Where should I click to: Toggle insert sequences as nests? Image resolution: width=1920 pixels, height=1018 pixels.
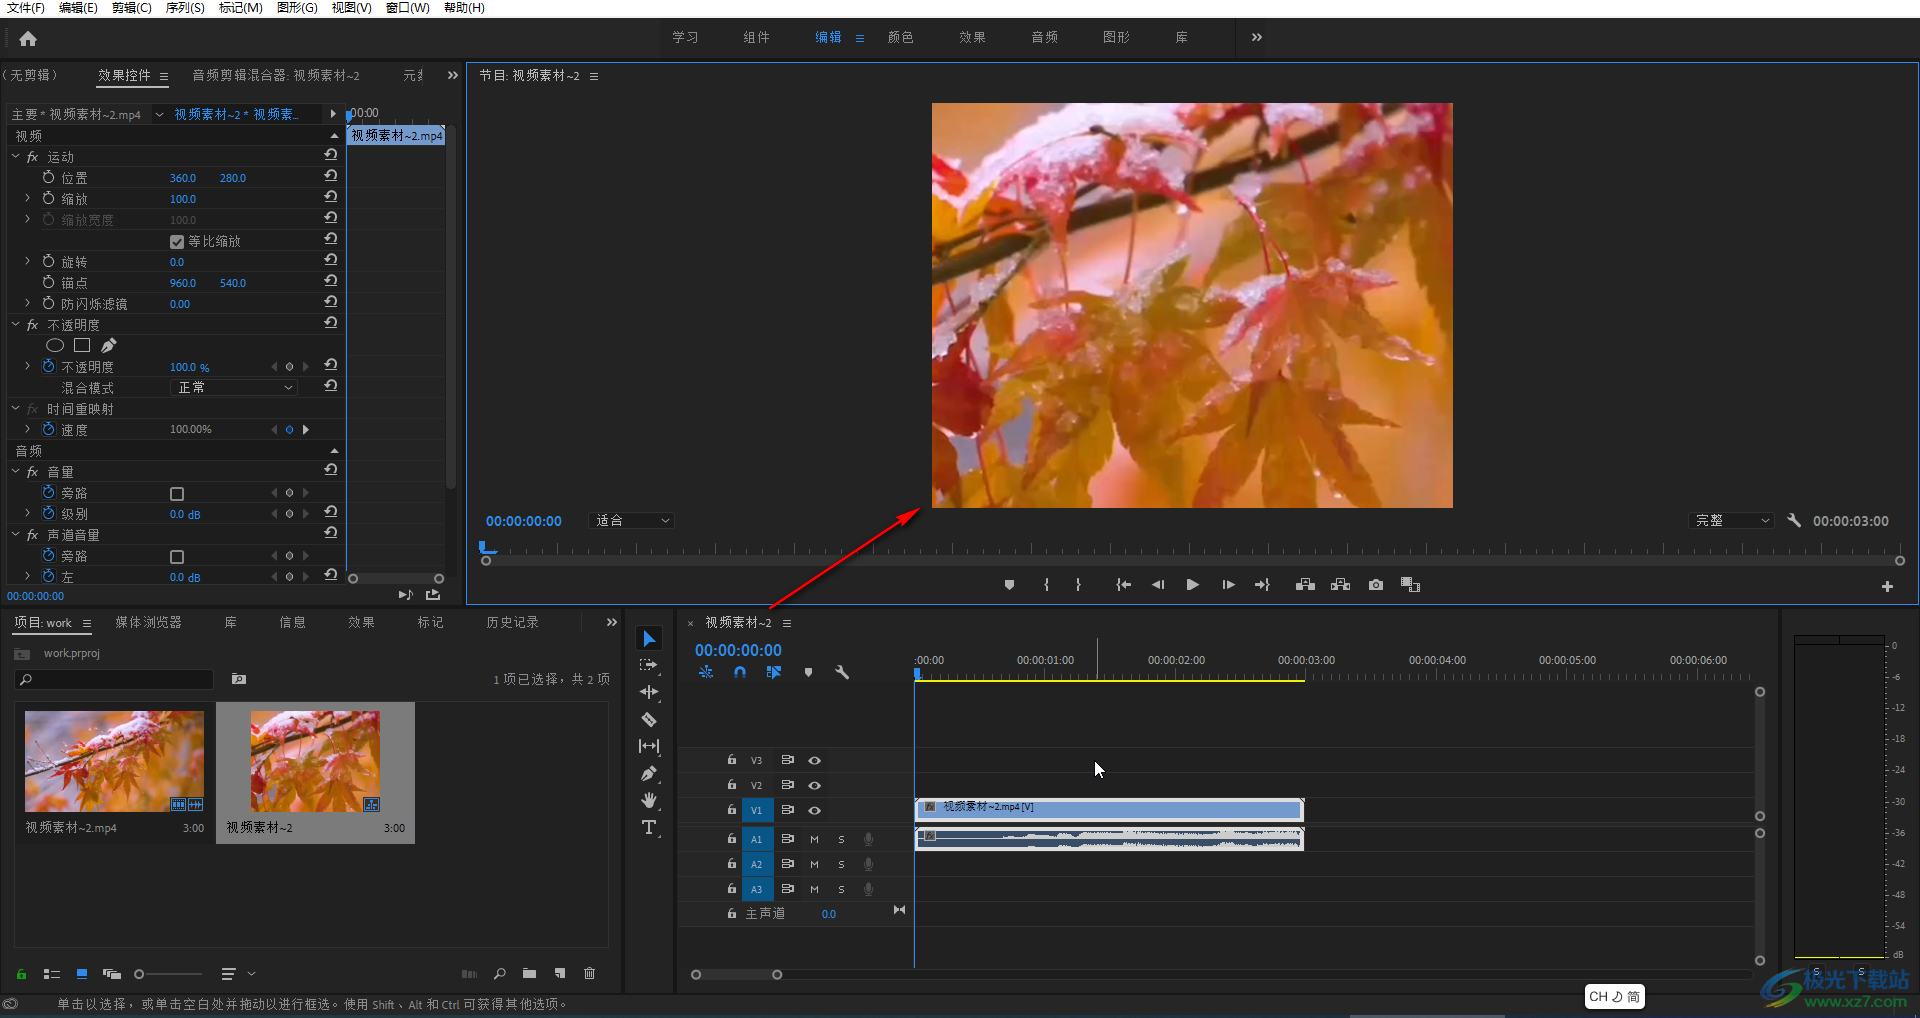pos(706,673)
